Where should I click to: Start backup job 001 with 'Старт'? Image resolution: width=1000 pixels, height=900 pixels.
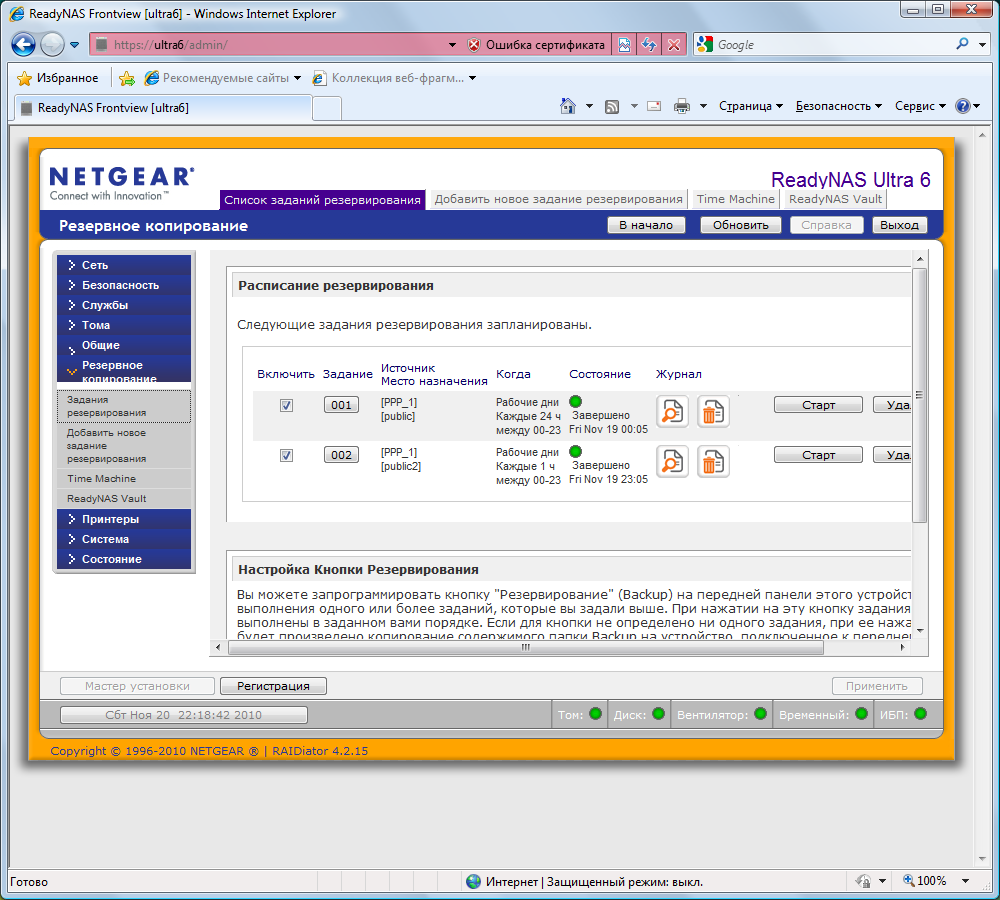coord(818,405)
